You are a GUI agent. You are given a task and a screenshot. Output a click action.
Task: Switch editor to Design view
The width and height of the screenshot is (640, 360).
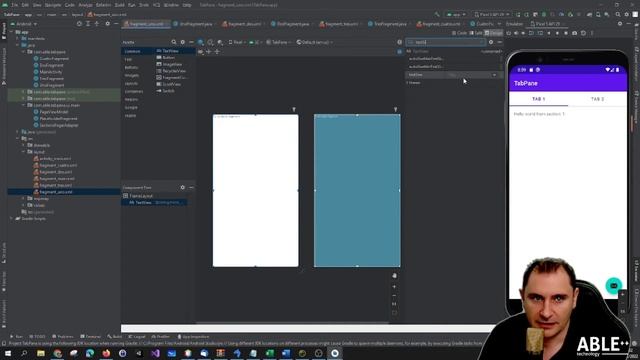tap(493, 33)
